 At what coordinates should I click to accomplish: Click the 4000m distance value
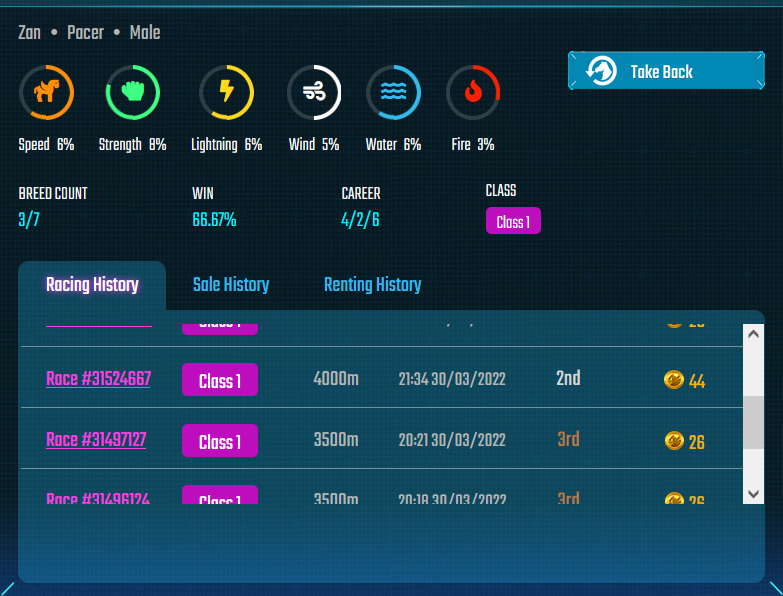336,379
